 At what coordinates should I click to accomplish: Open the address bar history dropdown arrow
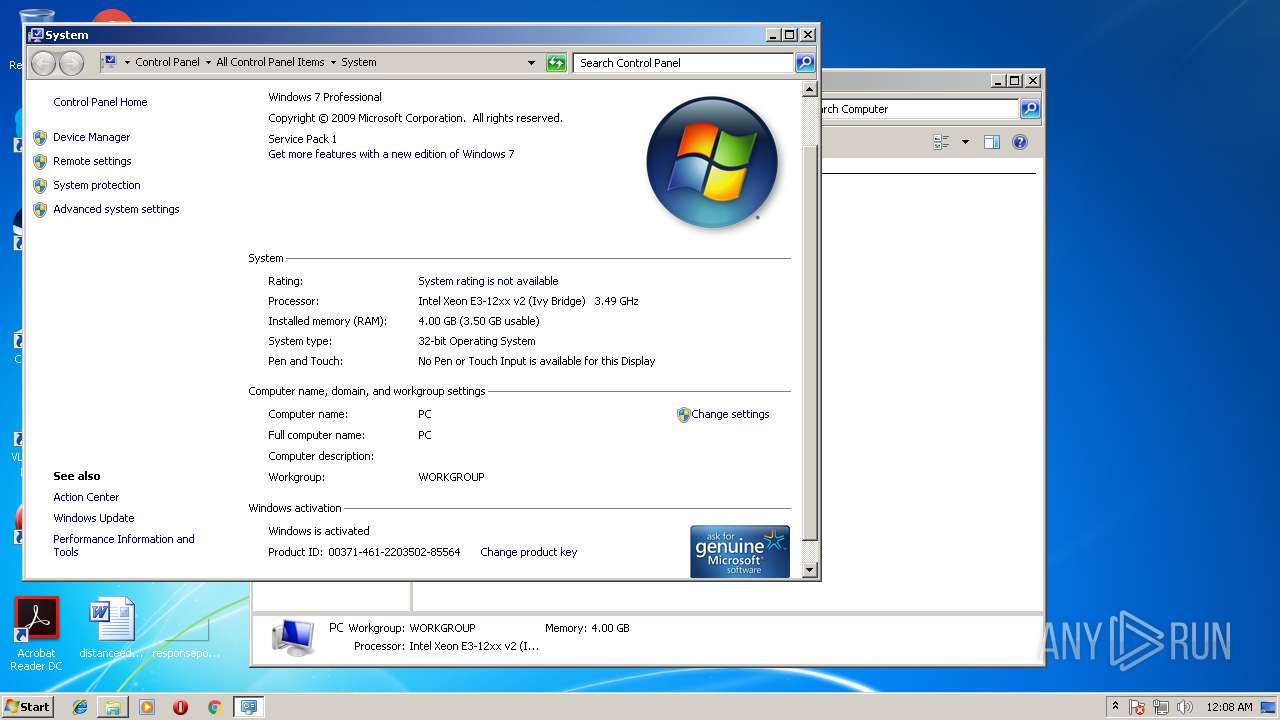[x=531, y=63]
